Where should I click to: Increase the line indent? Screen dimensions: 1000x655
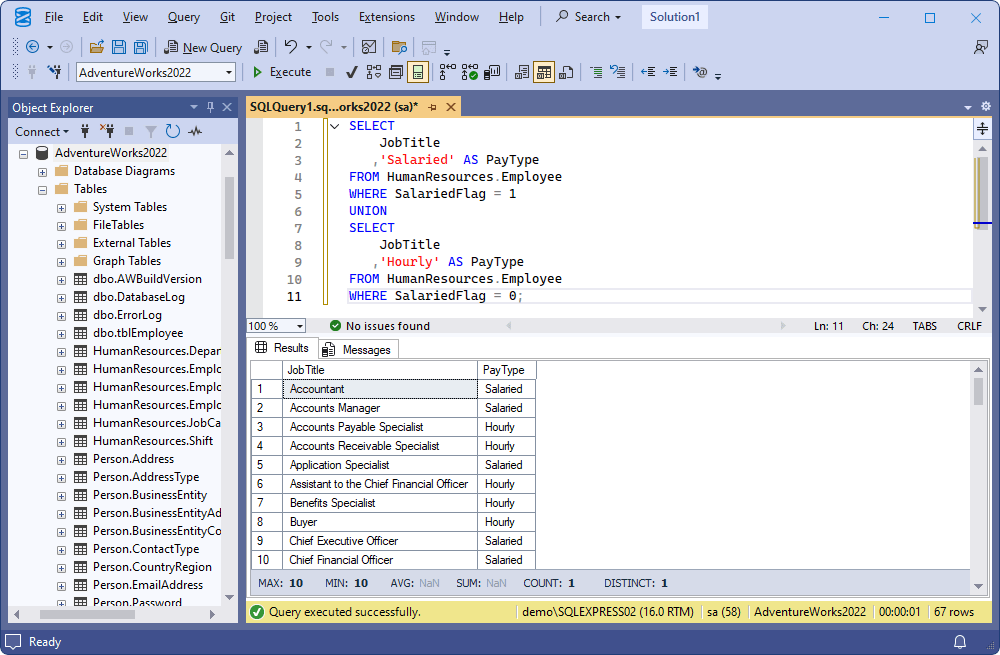pyautogui.click(x=670, y=72)
